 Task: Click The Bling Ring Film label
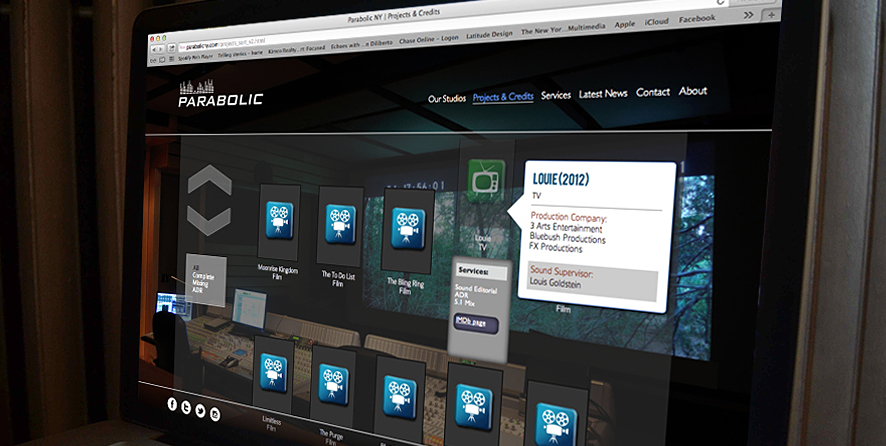[x=405, y=286]
